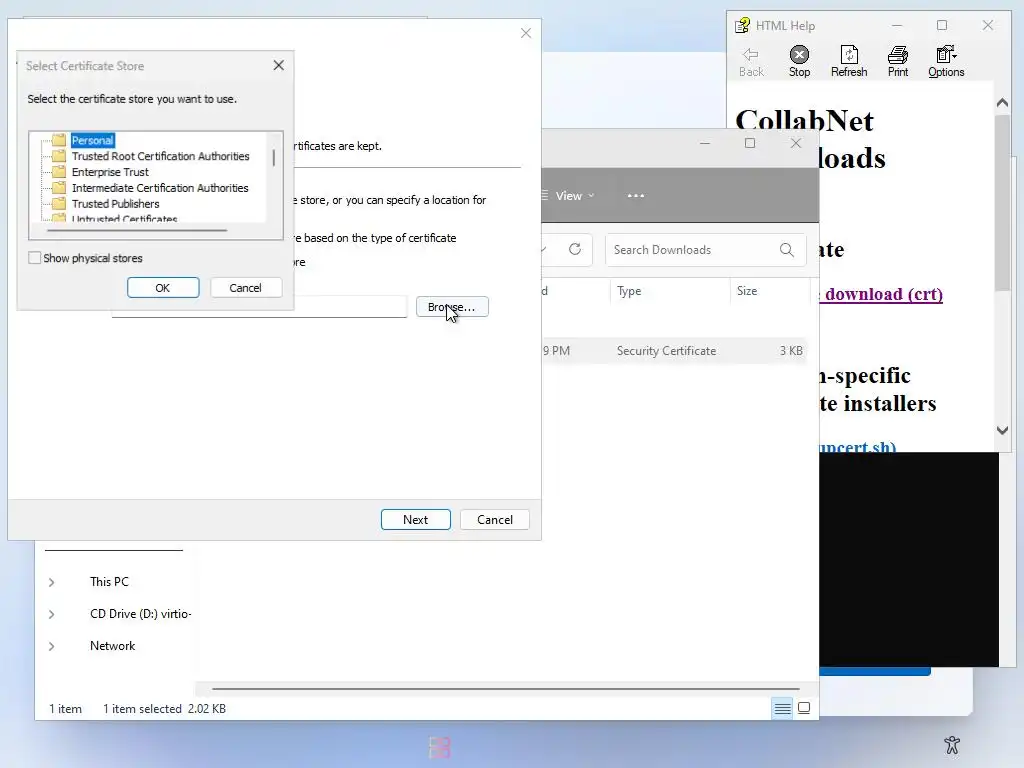Close the Certificate Import Wizard window
Viewport: 1024px width, 768px height.
point(526,33)
